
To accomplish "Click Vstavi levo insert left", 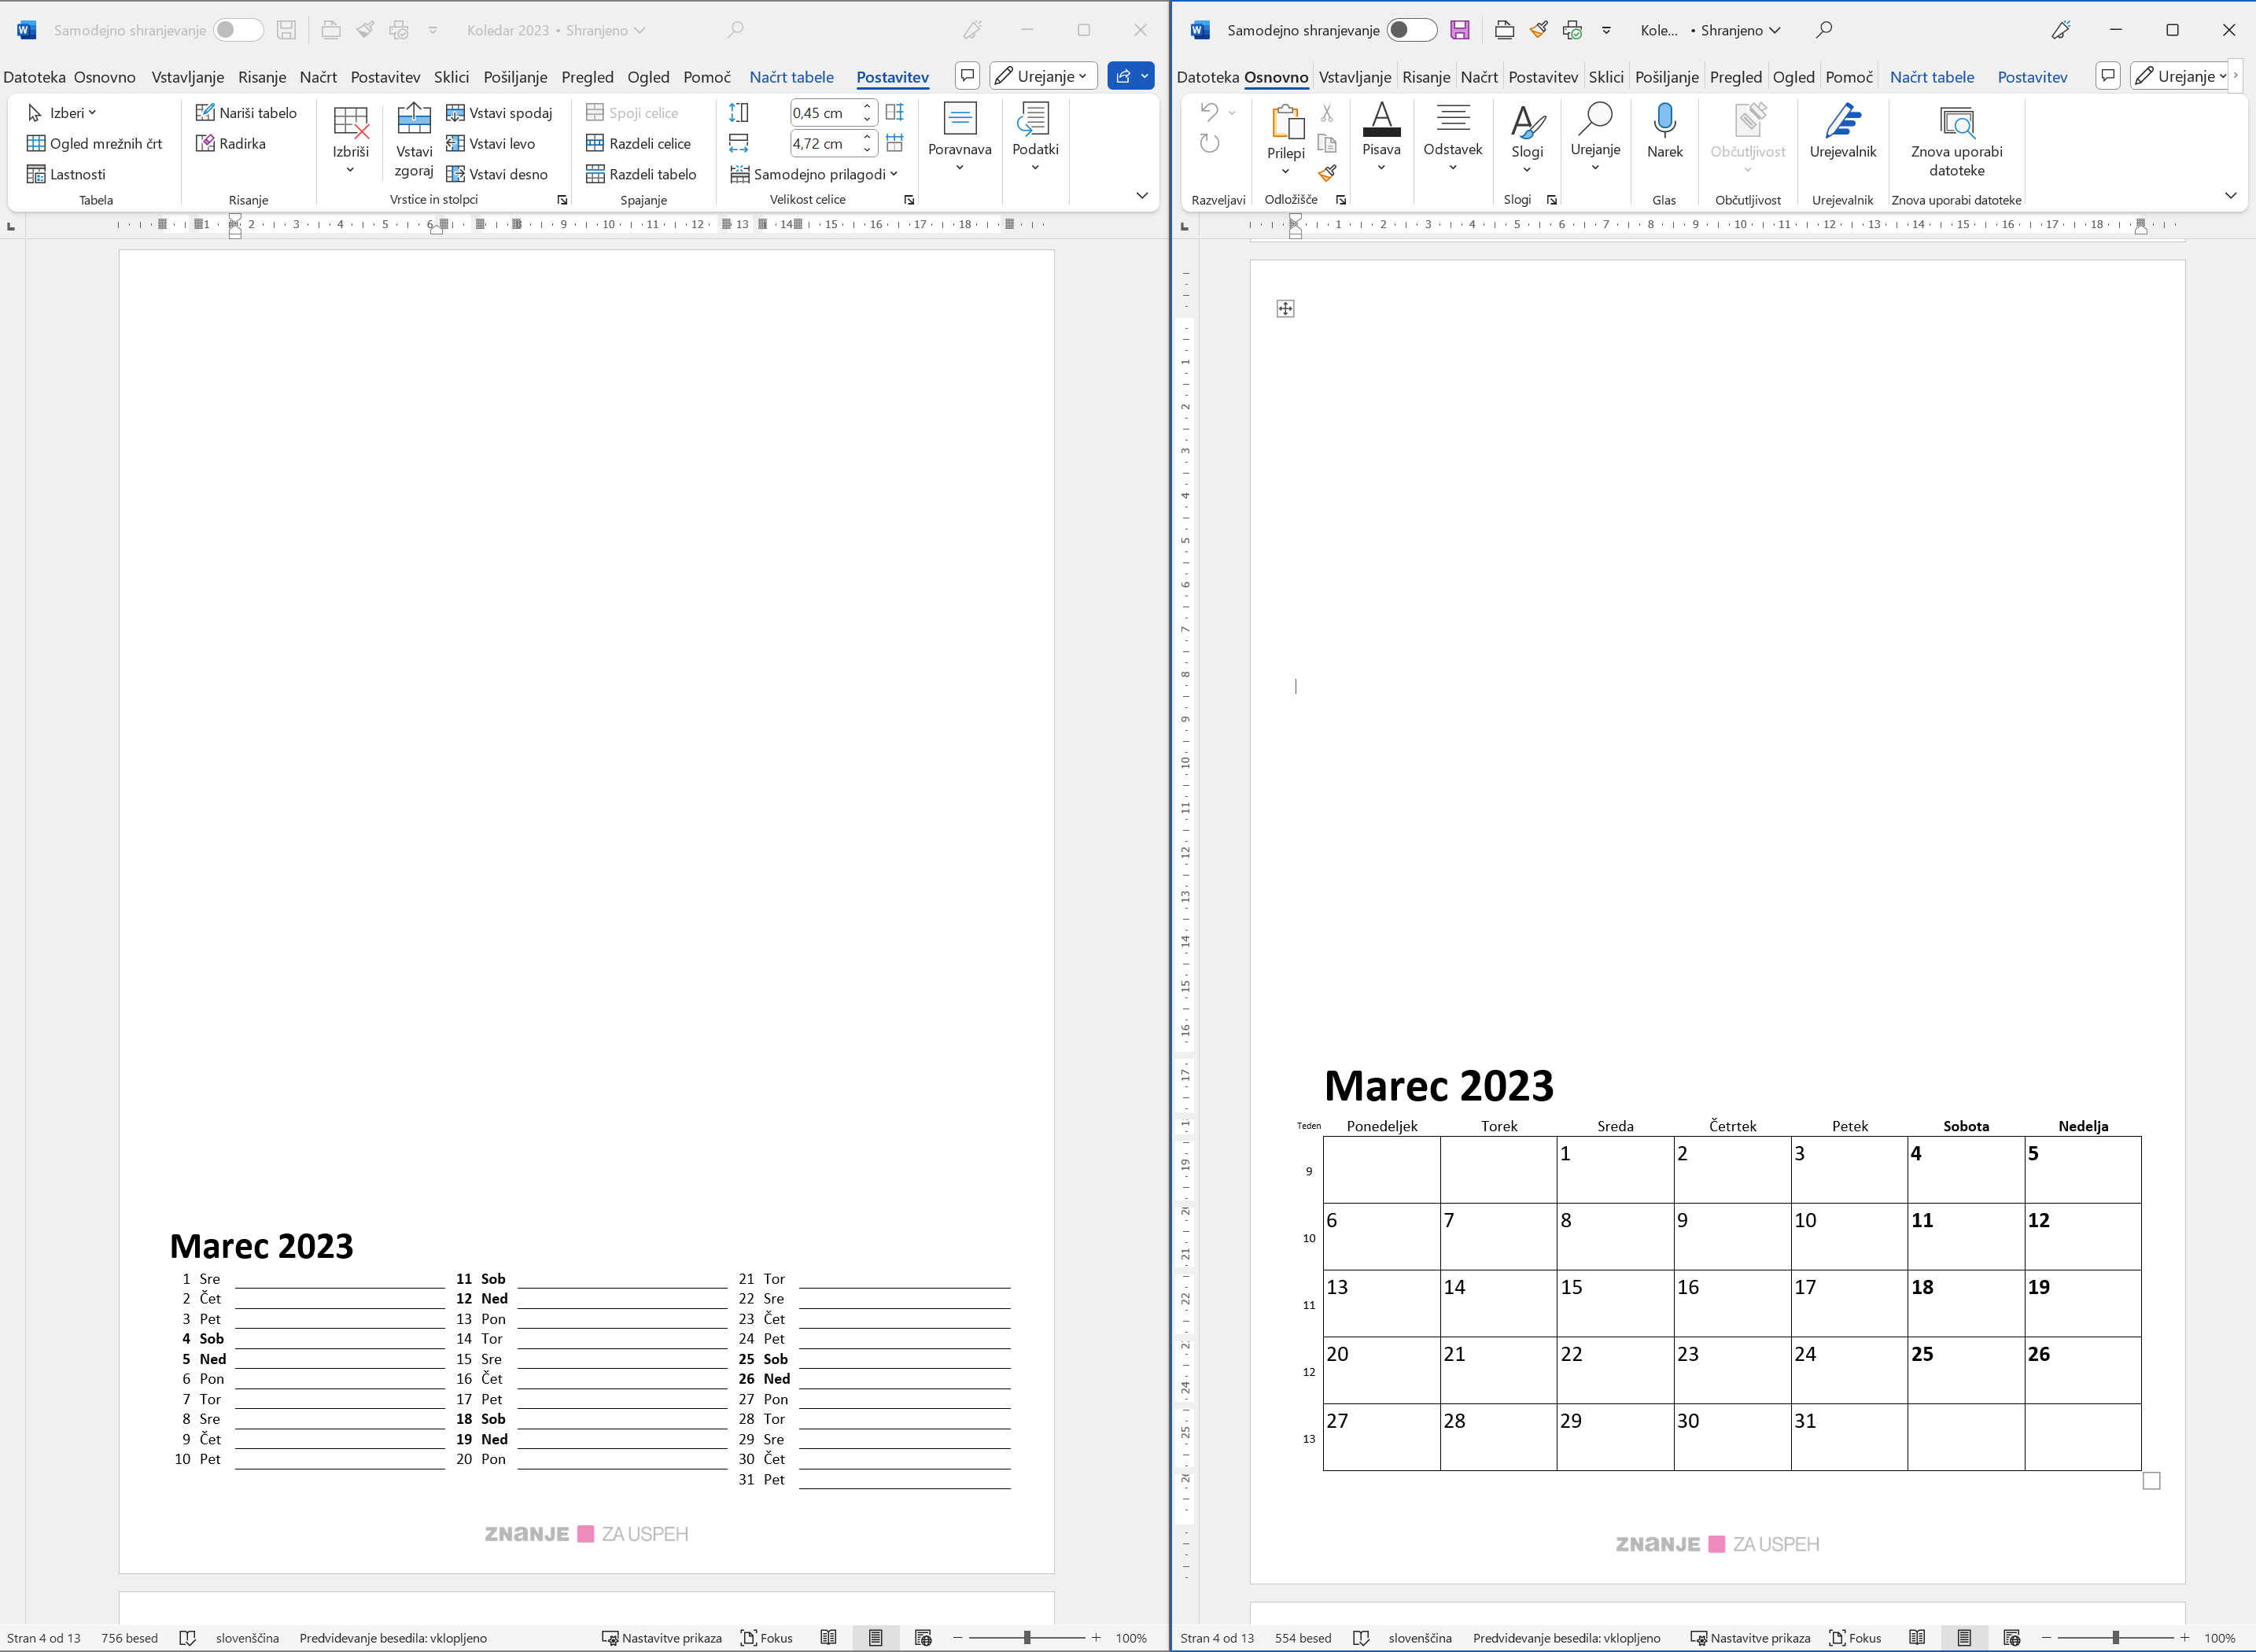I will point(490,143).
